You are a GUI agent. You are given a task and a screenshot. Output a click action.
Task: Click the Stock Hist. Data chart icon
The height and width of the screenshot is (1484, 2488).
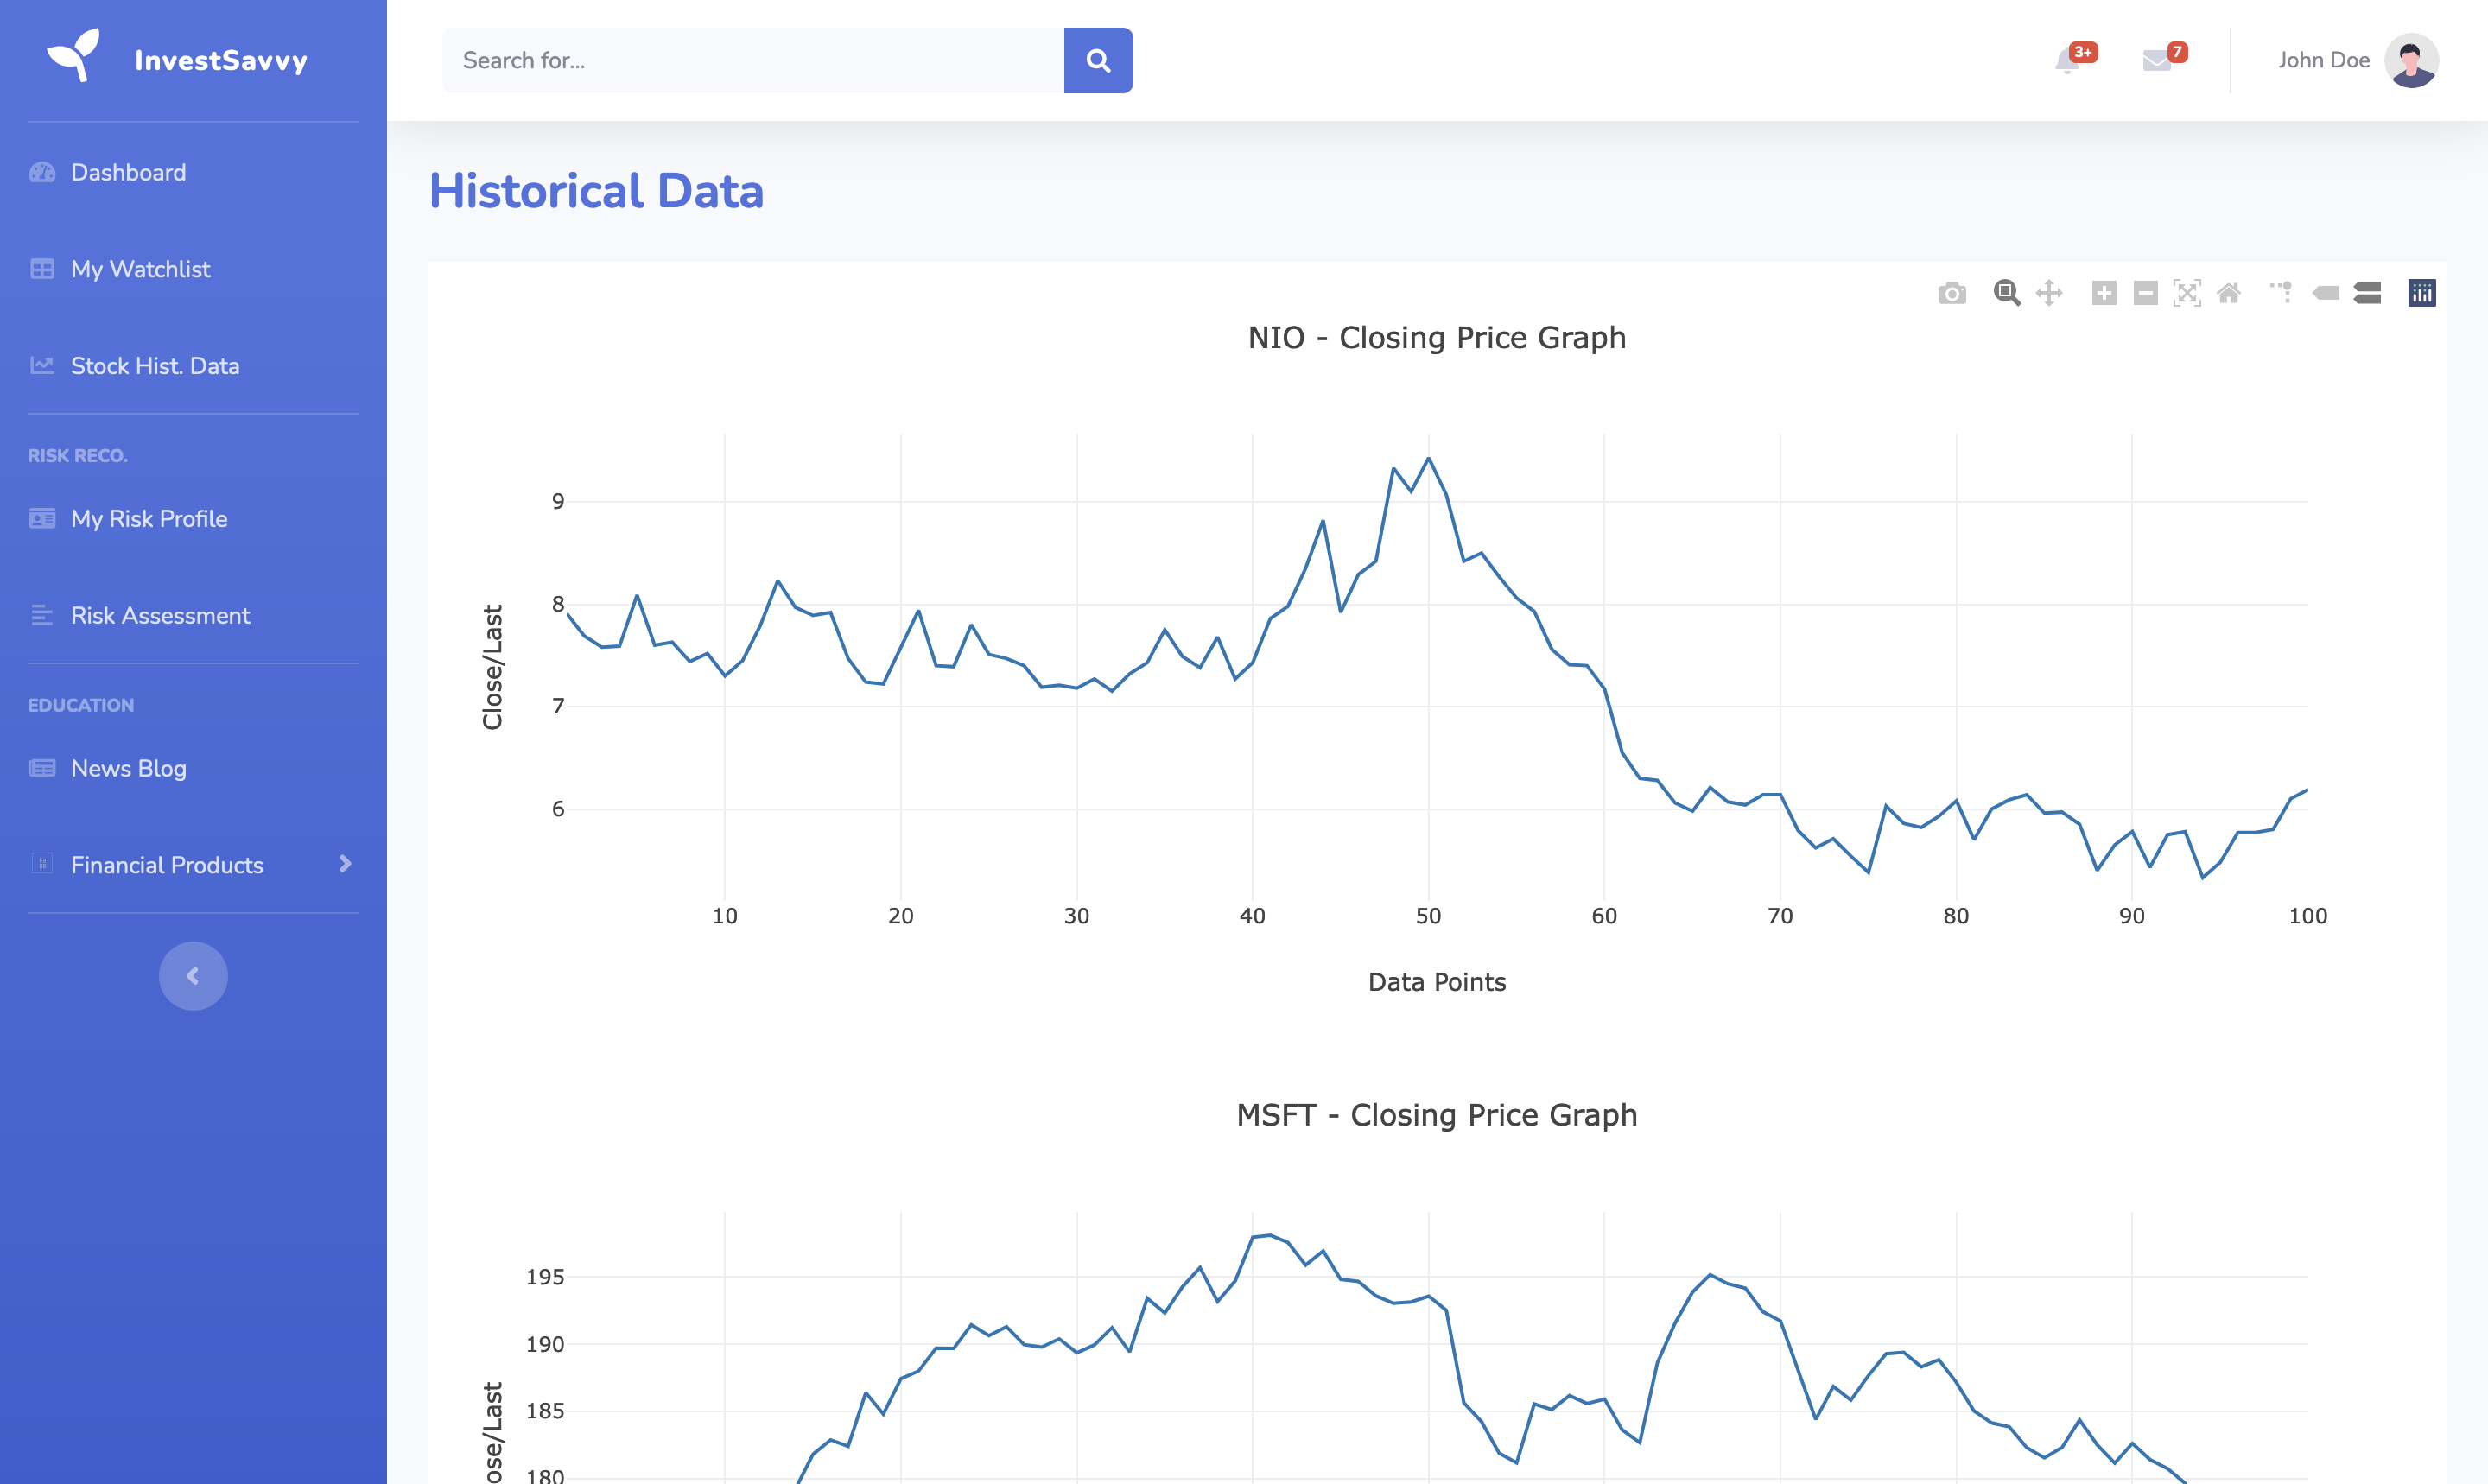[42, 365]
